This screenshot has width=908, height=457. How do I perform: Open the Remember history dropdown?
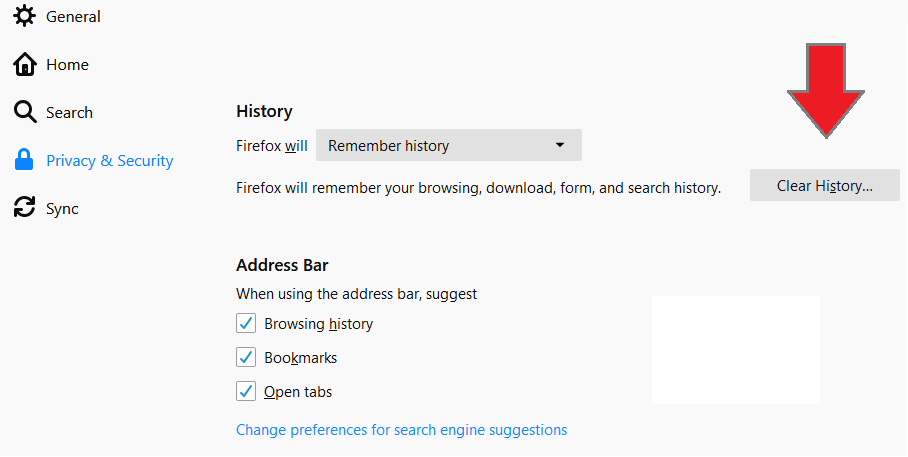[x=449, y=145]
